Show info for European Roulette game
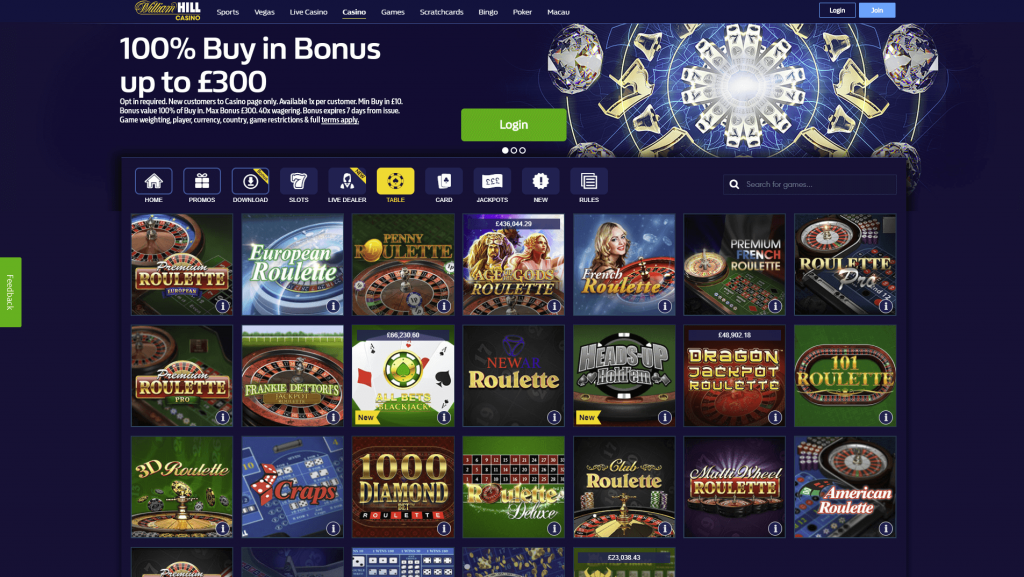 (333, 306)
